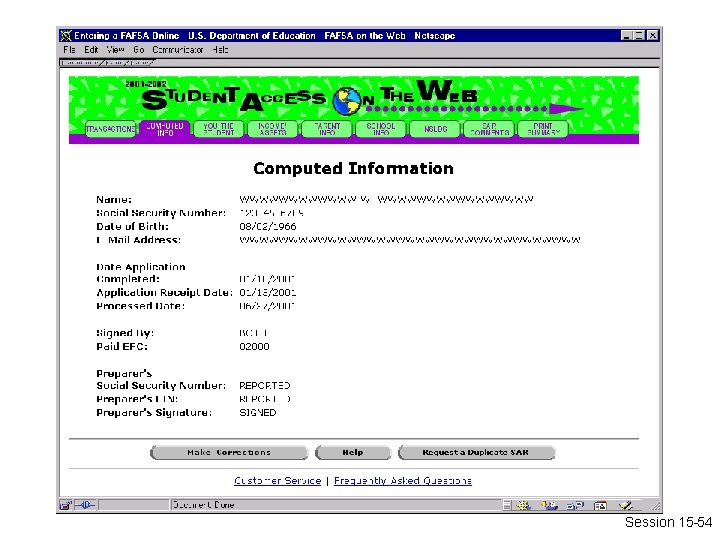Follow the Customer Service link
Screen dimensions: 720x540
pyautogui.click(x=277, y=481)
